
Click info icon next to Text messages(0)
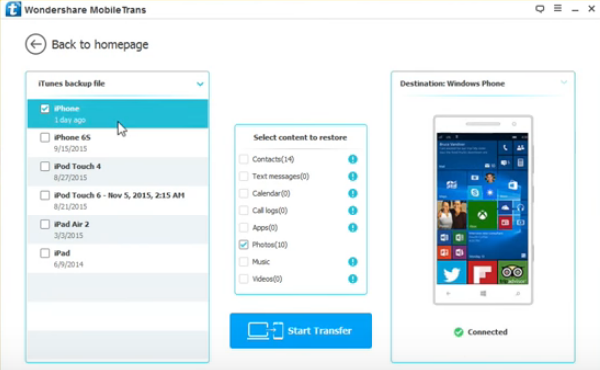352,176
